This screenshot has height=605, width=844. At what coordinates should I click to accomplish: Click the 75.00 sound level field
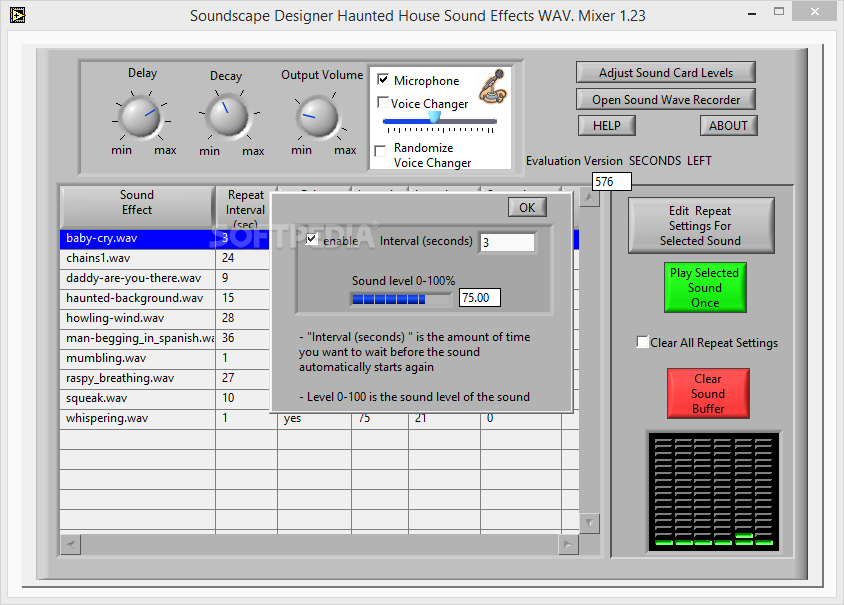(480, 298)
